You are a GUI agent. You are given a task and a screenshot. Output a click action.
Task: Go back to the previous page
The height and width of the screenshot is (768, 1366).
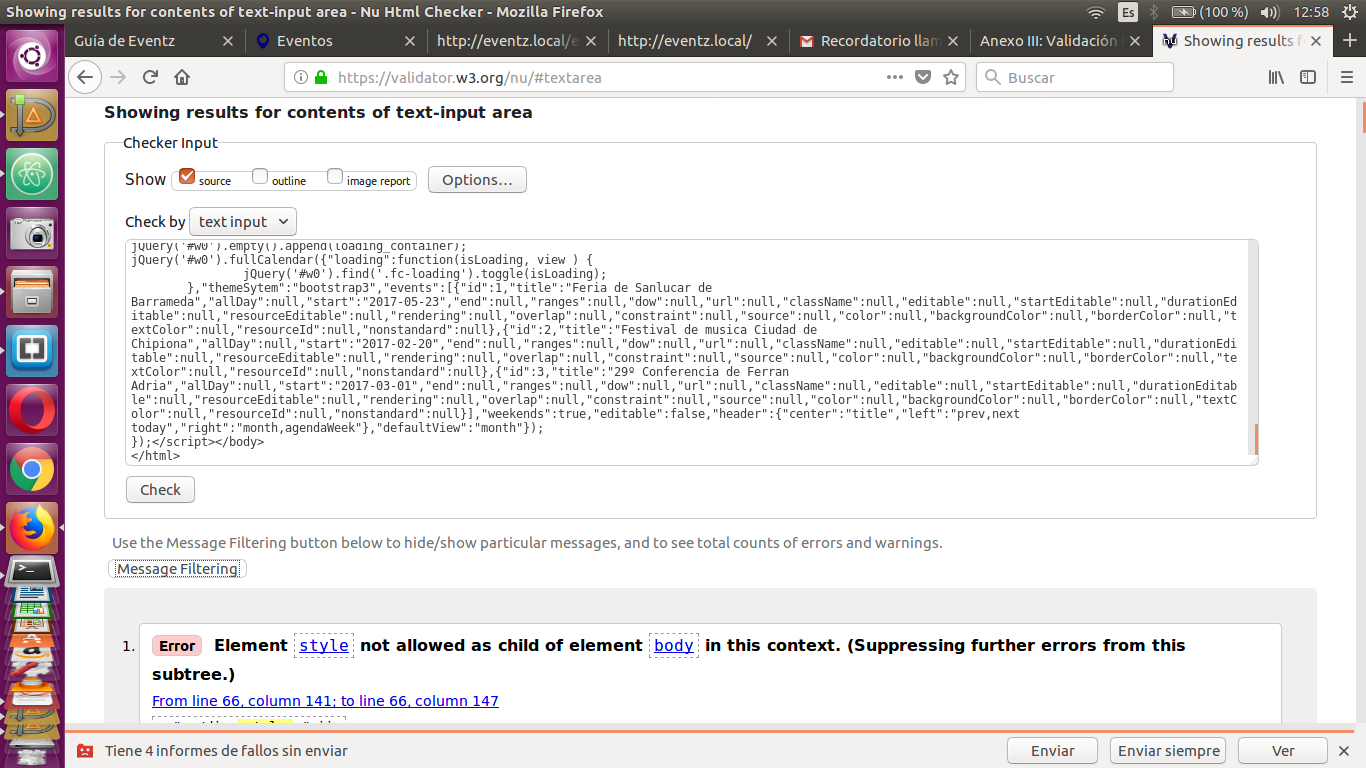[84, 77]
